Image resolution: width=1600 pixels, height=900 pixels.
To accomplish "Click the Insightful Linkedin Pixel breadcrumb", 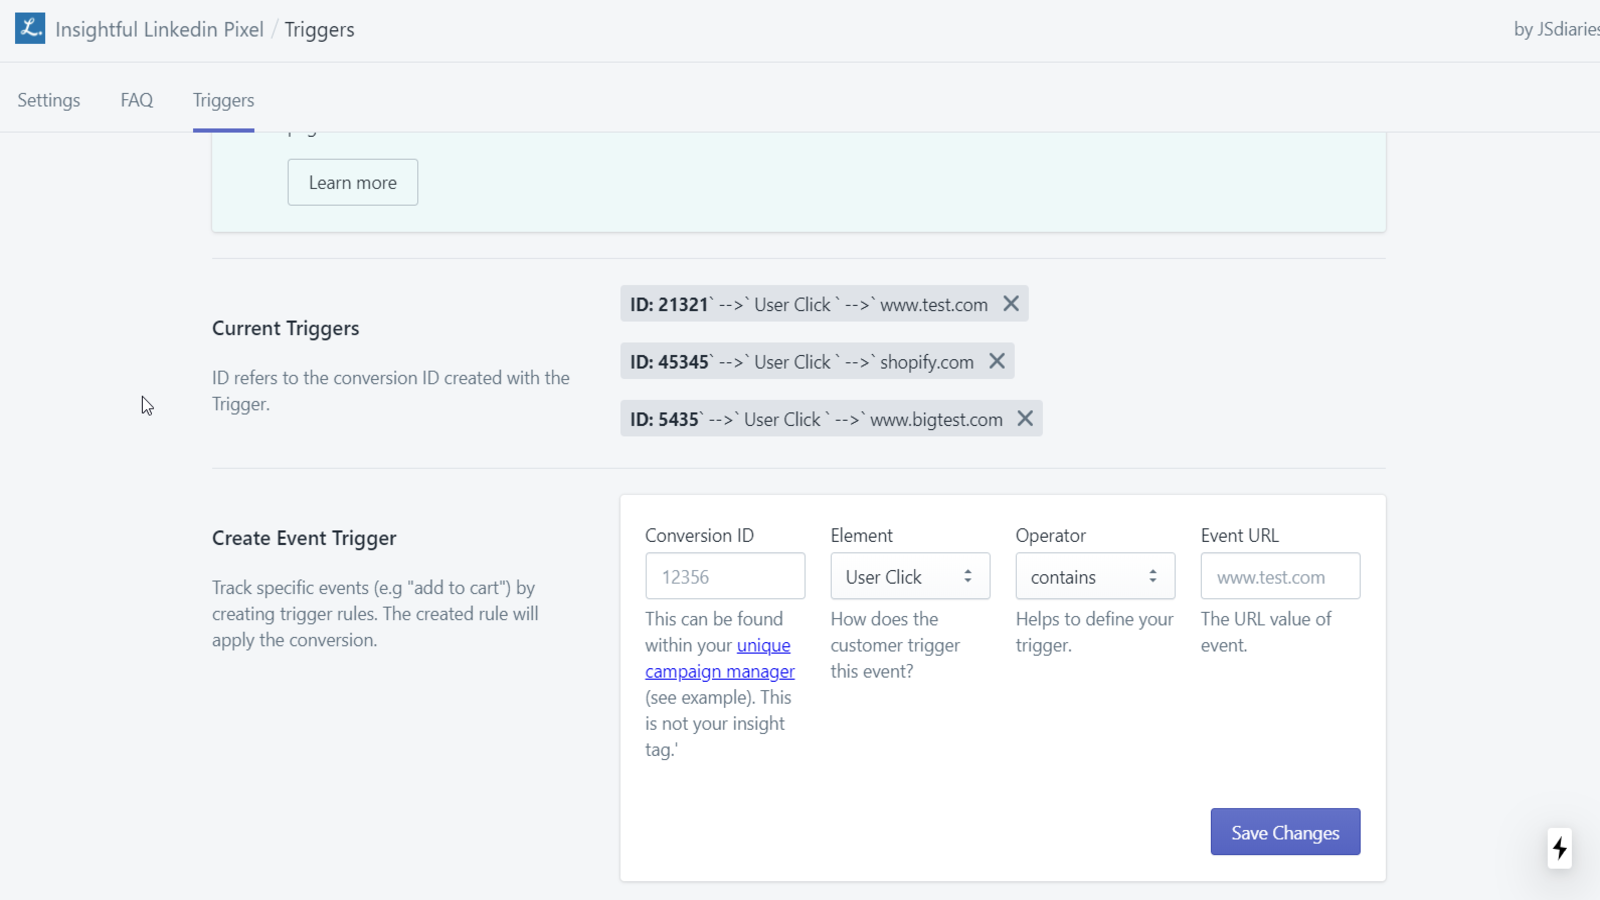I will [160, 29].
